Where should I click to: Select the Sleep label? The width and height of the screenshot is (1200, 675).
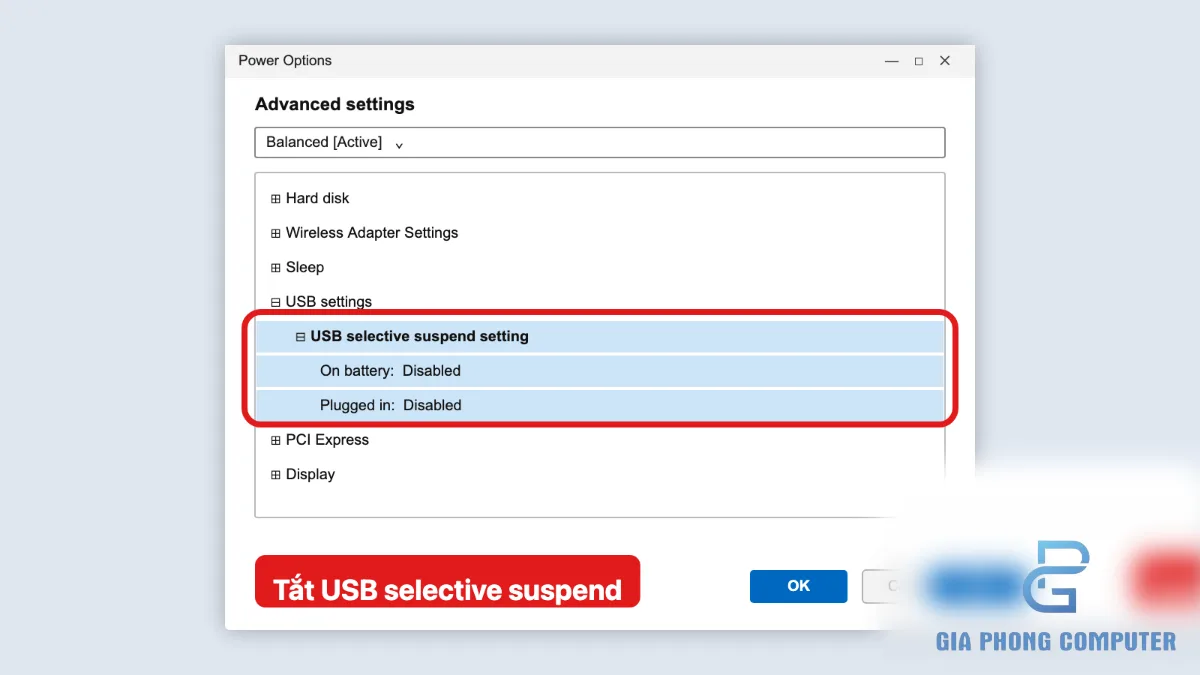point(305,267)
